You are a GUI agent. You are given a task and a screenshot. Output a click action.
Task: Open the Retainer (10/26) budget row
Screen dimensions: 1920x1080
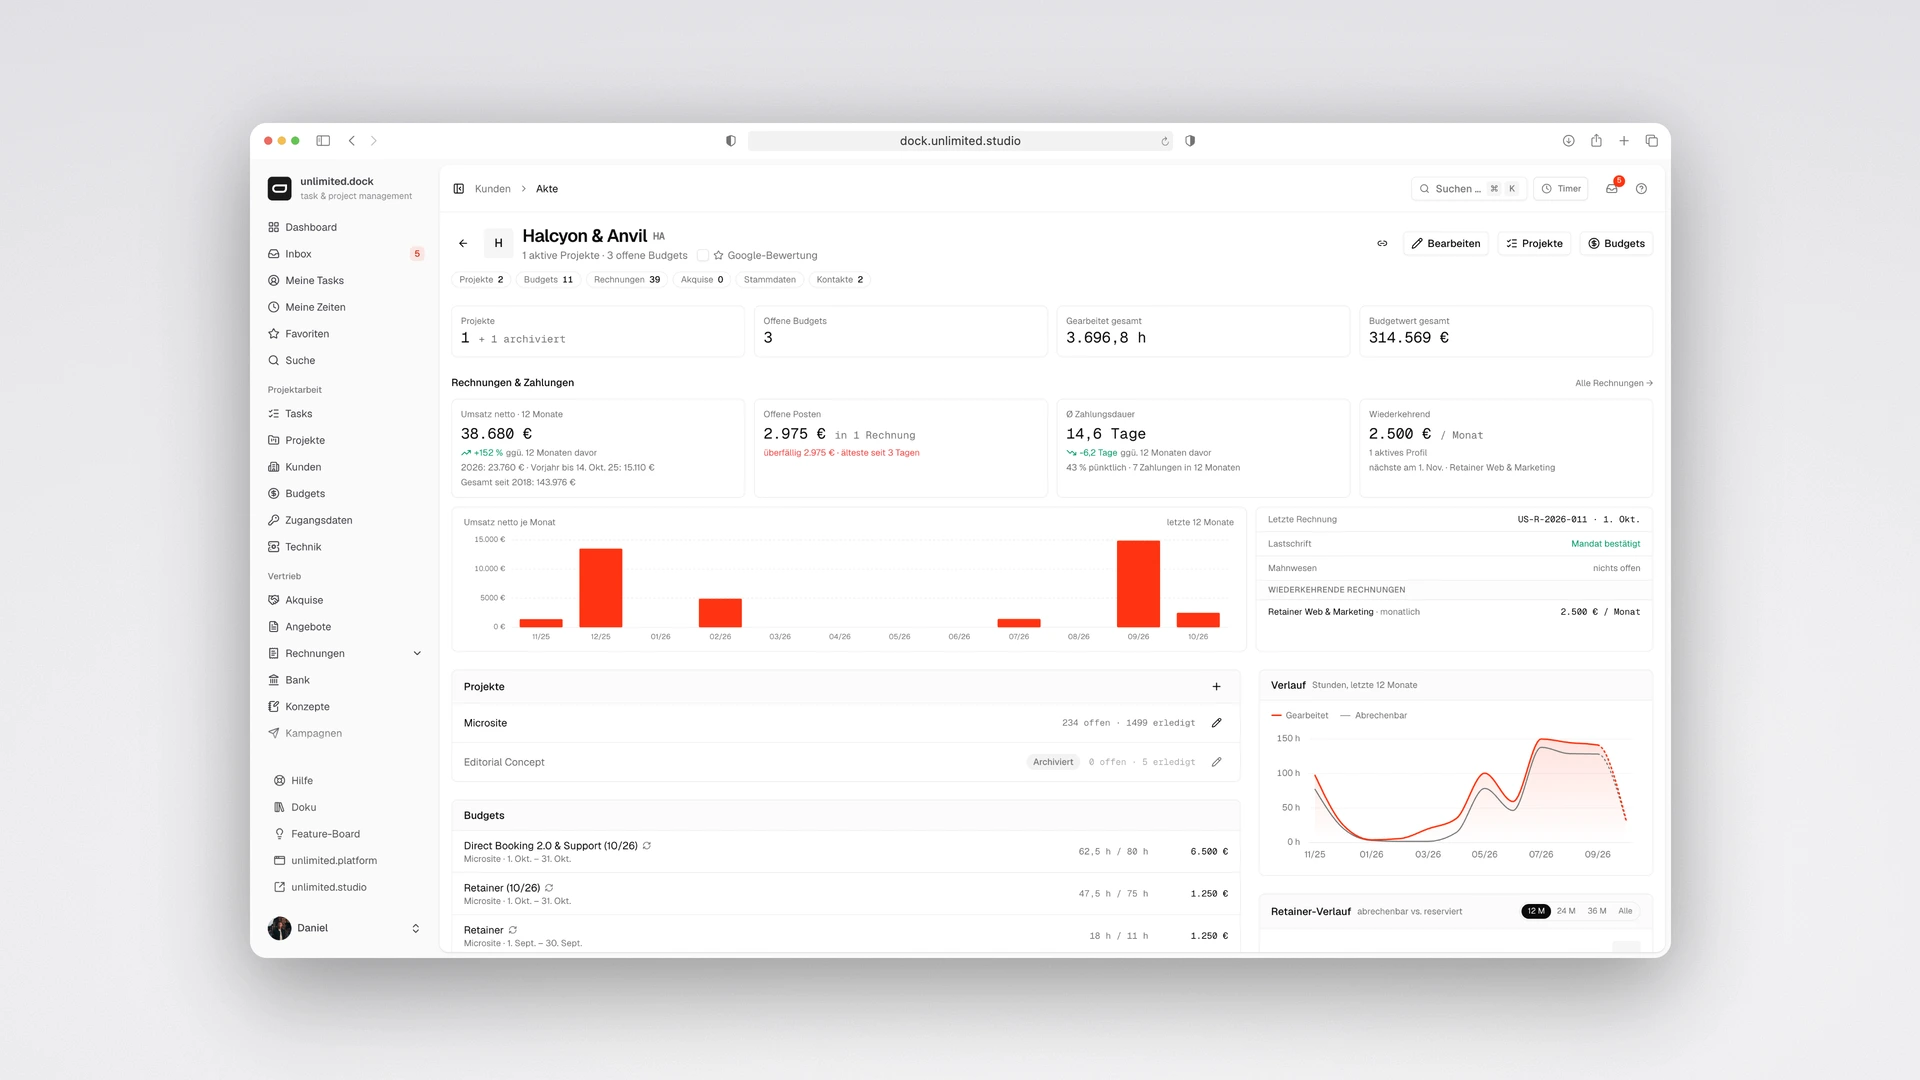pyautogui.click(x=846, y=894)
